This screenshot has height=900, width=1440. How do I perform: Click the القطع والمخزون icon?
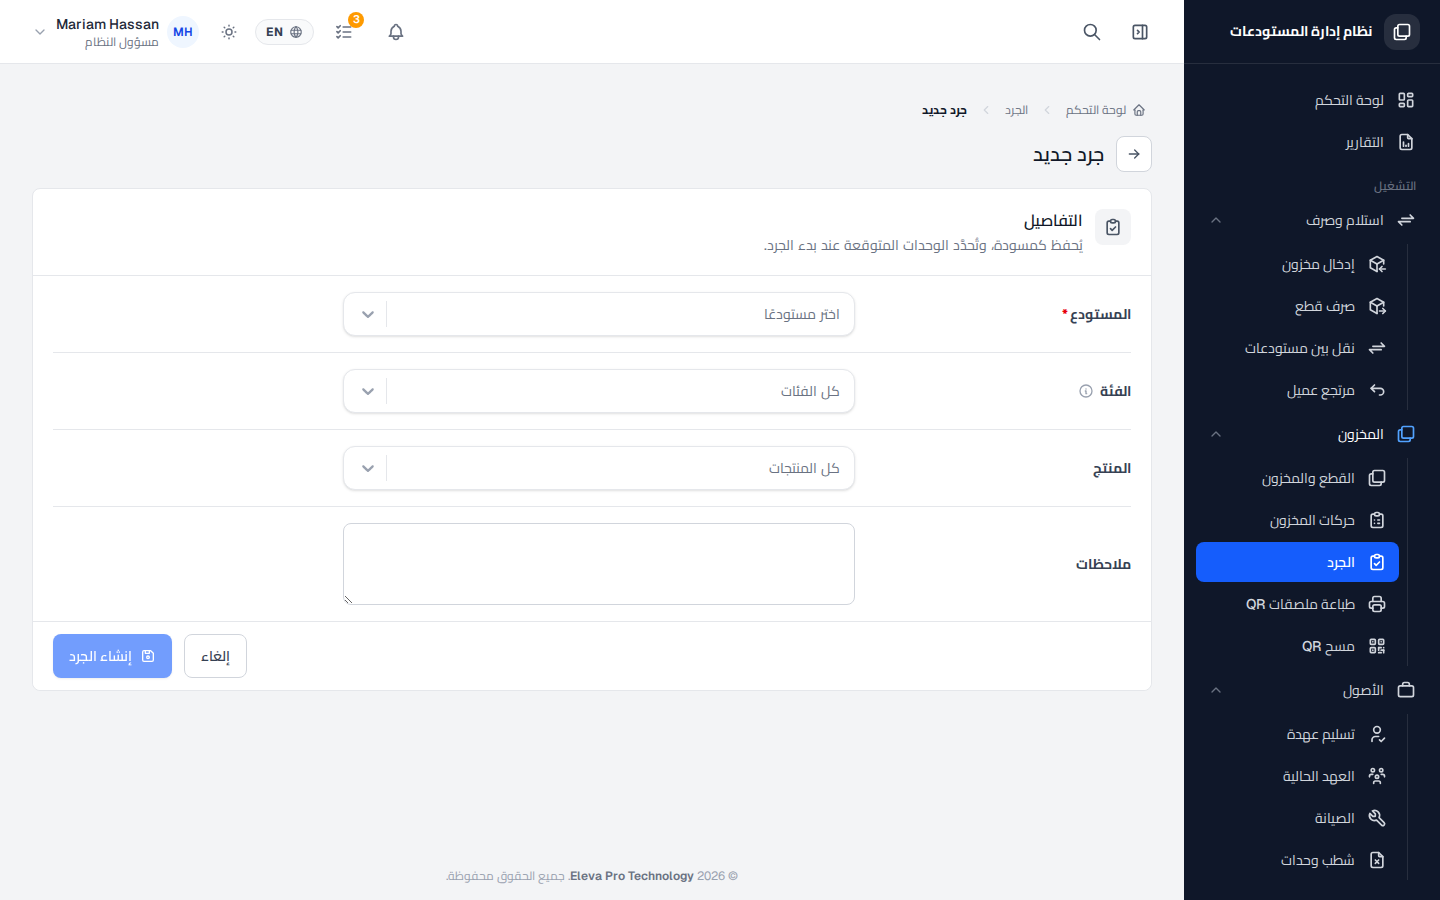[x=1377, y=478]
